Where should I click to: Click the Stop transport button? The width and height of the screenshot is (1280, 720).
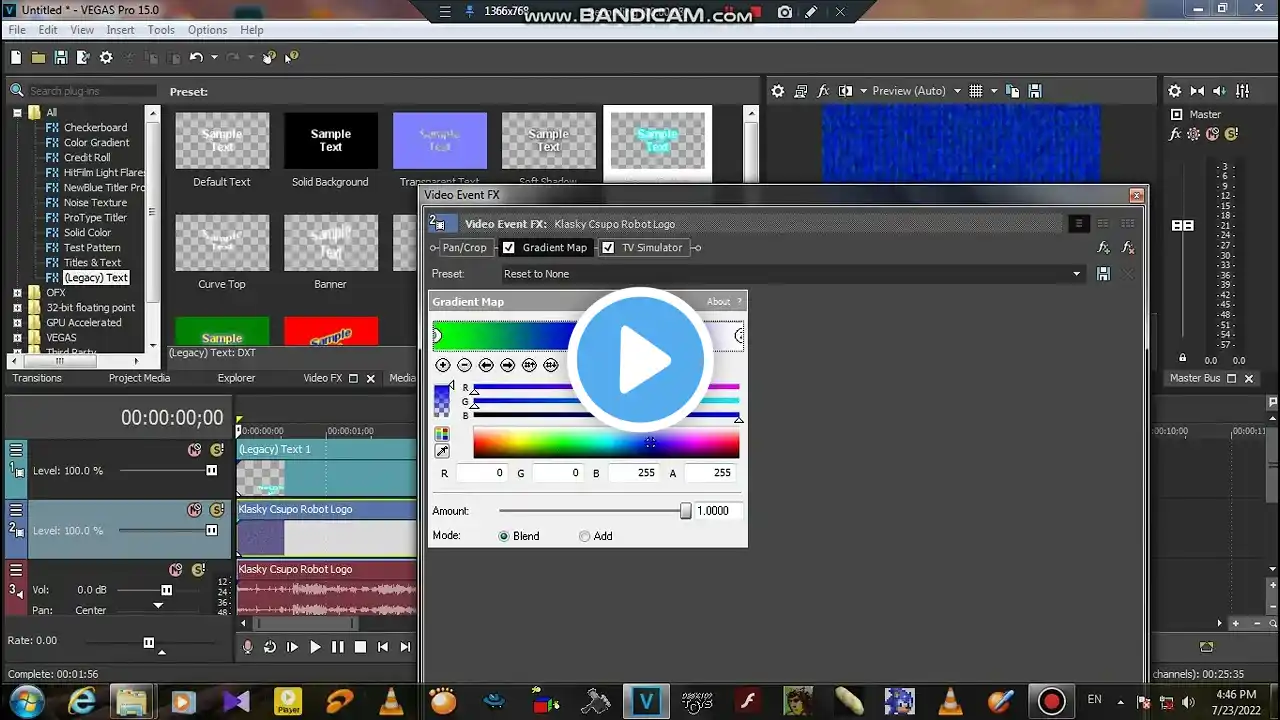click(360, 647)
